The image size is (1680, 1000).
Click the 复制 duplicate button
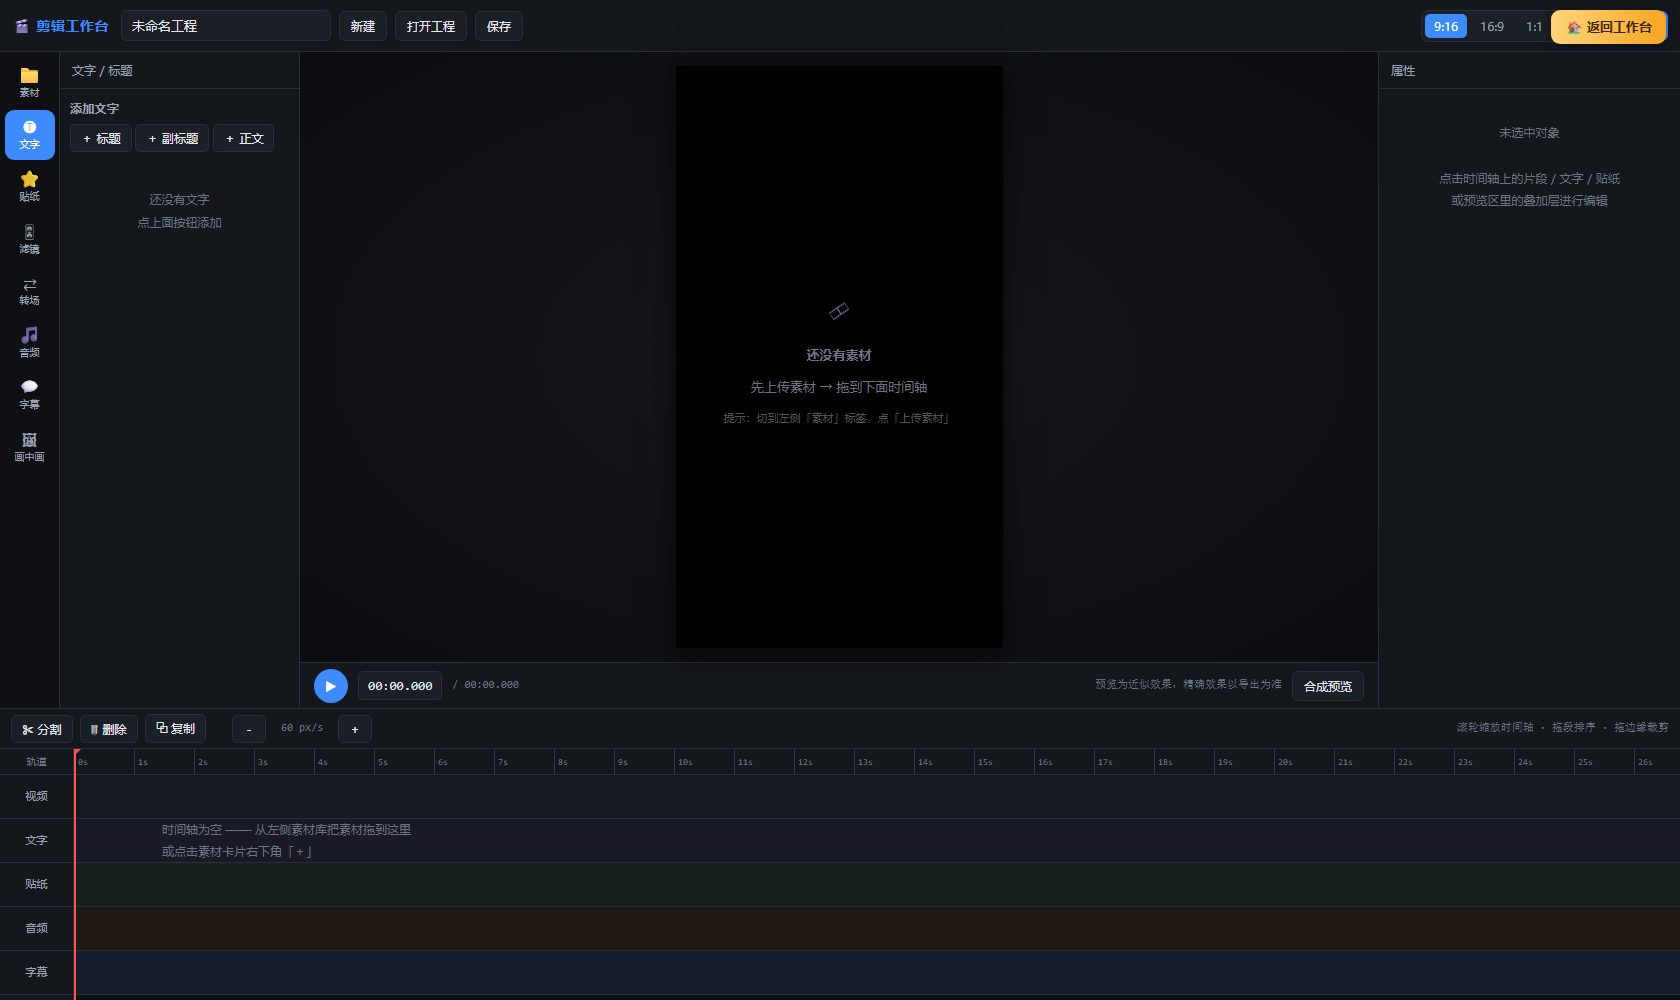pyautogui.click(x=175, y=728)
